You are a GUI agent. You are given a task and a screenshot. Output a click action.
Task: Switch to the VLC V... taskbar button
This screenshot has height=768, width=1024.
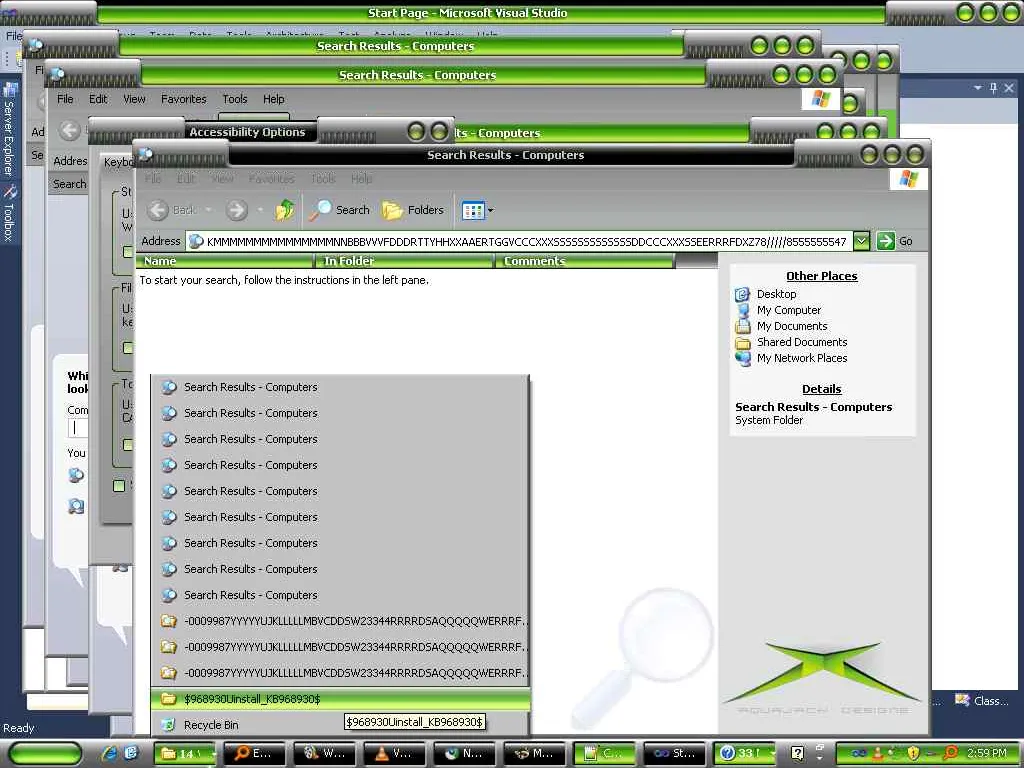(x=394, y=754)
